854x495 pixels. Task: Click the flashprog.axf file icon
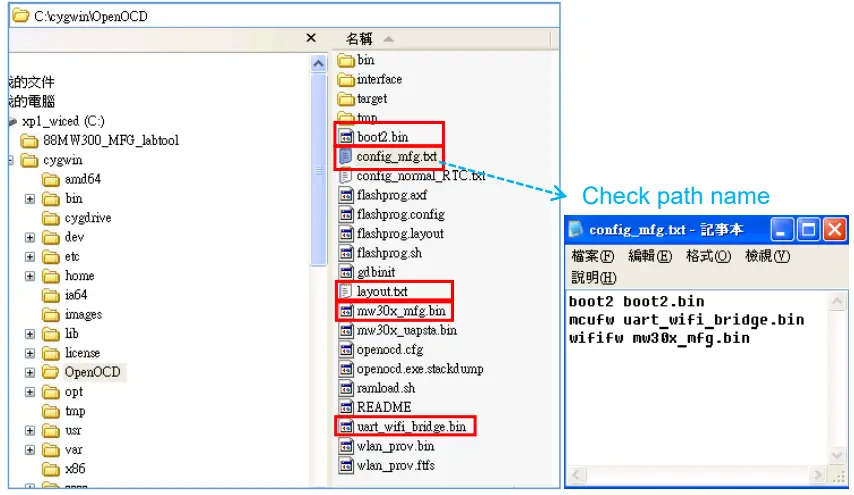(x=346, y=195)
